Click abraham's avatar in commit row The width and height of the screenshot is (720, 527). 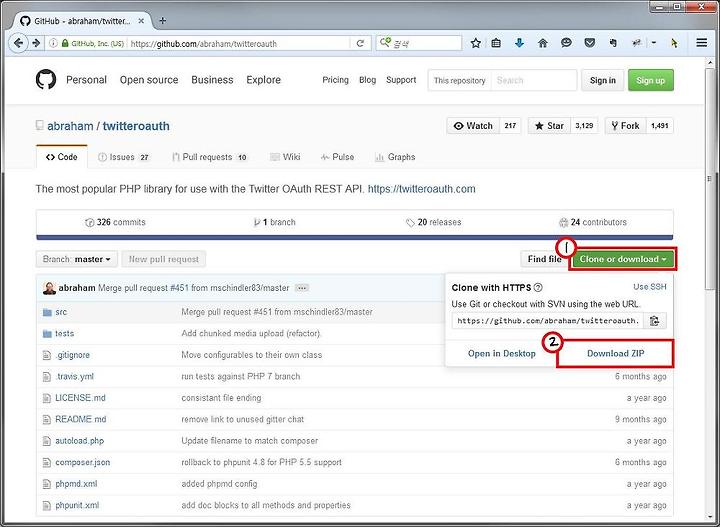point(49,288)
